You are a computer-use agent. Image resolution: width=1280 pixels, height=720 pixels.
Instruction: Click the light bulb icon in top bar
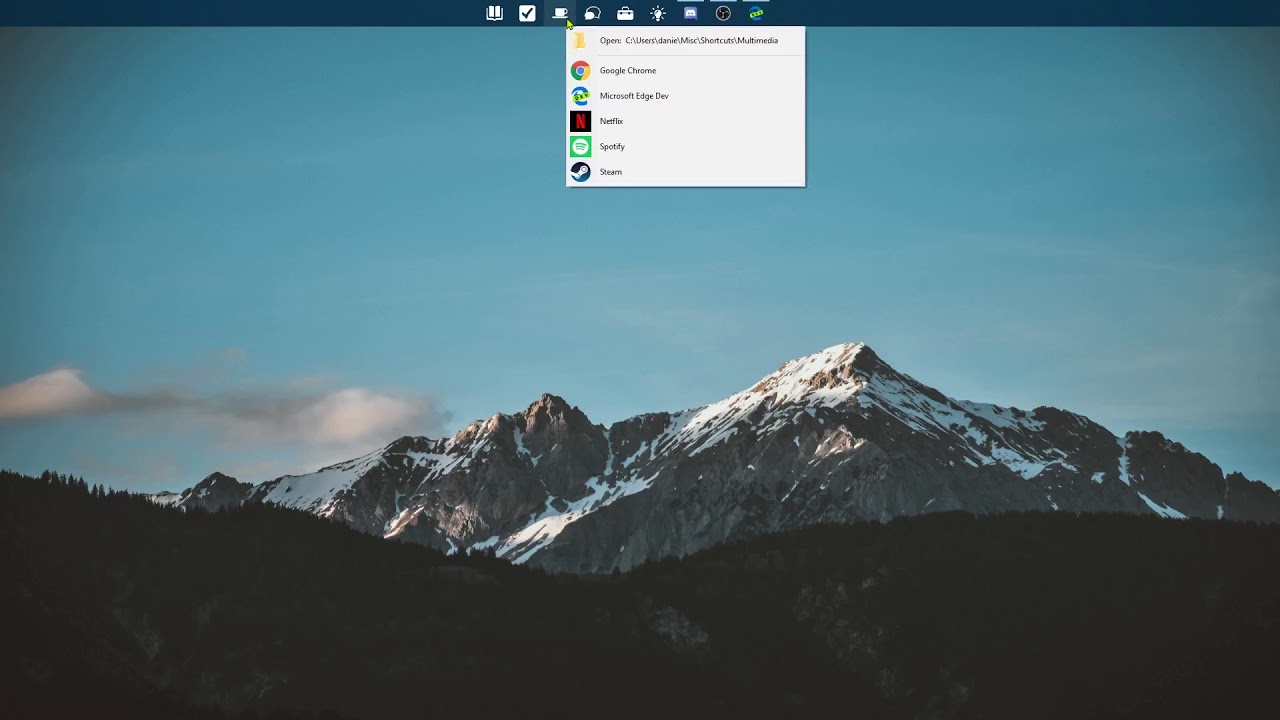(x=658, y=13)
